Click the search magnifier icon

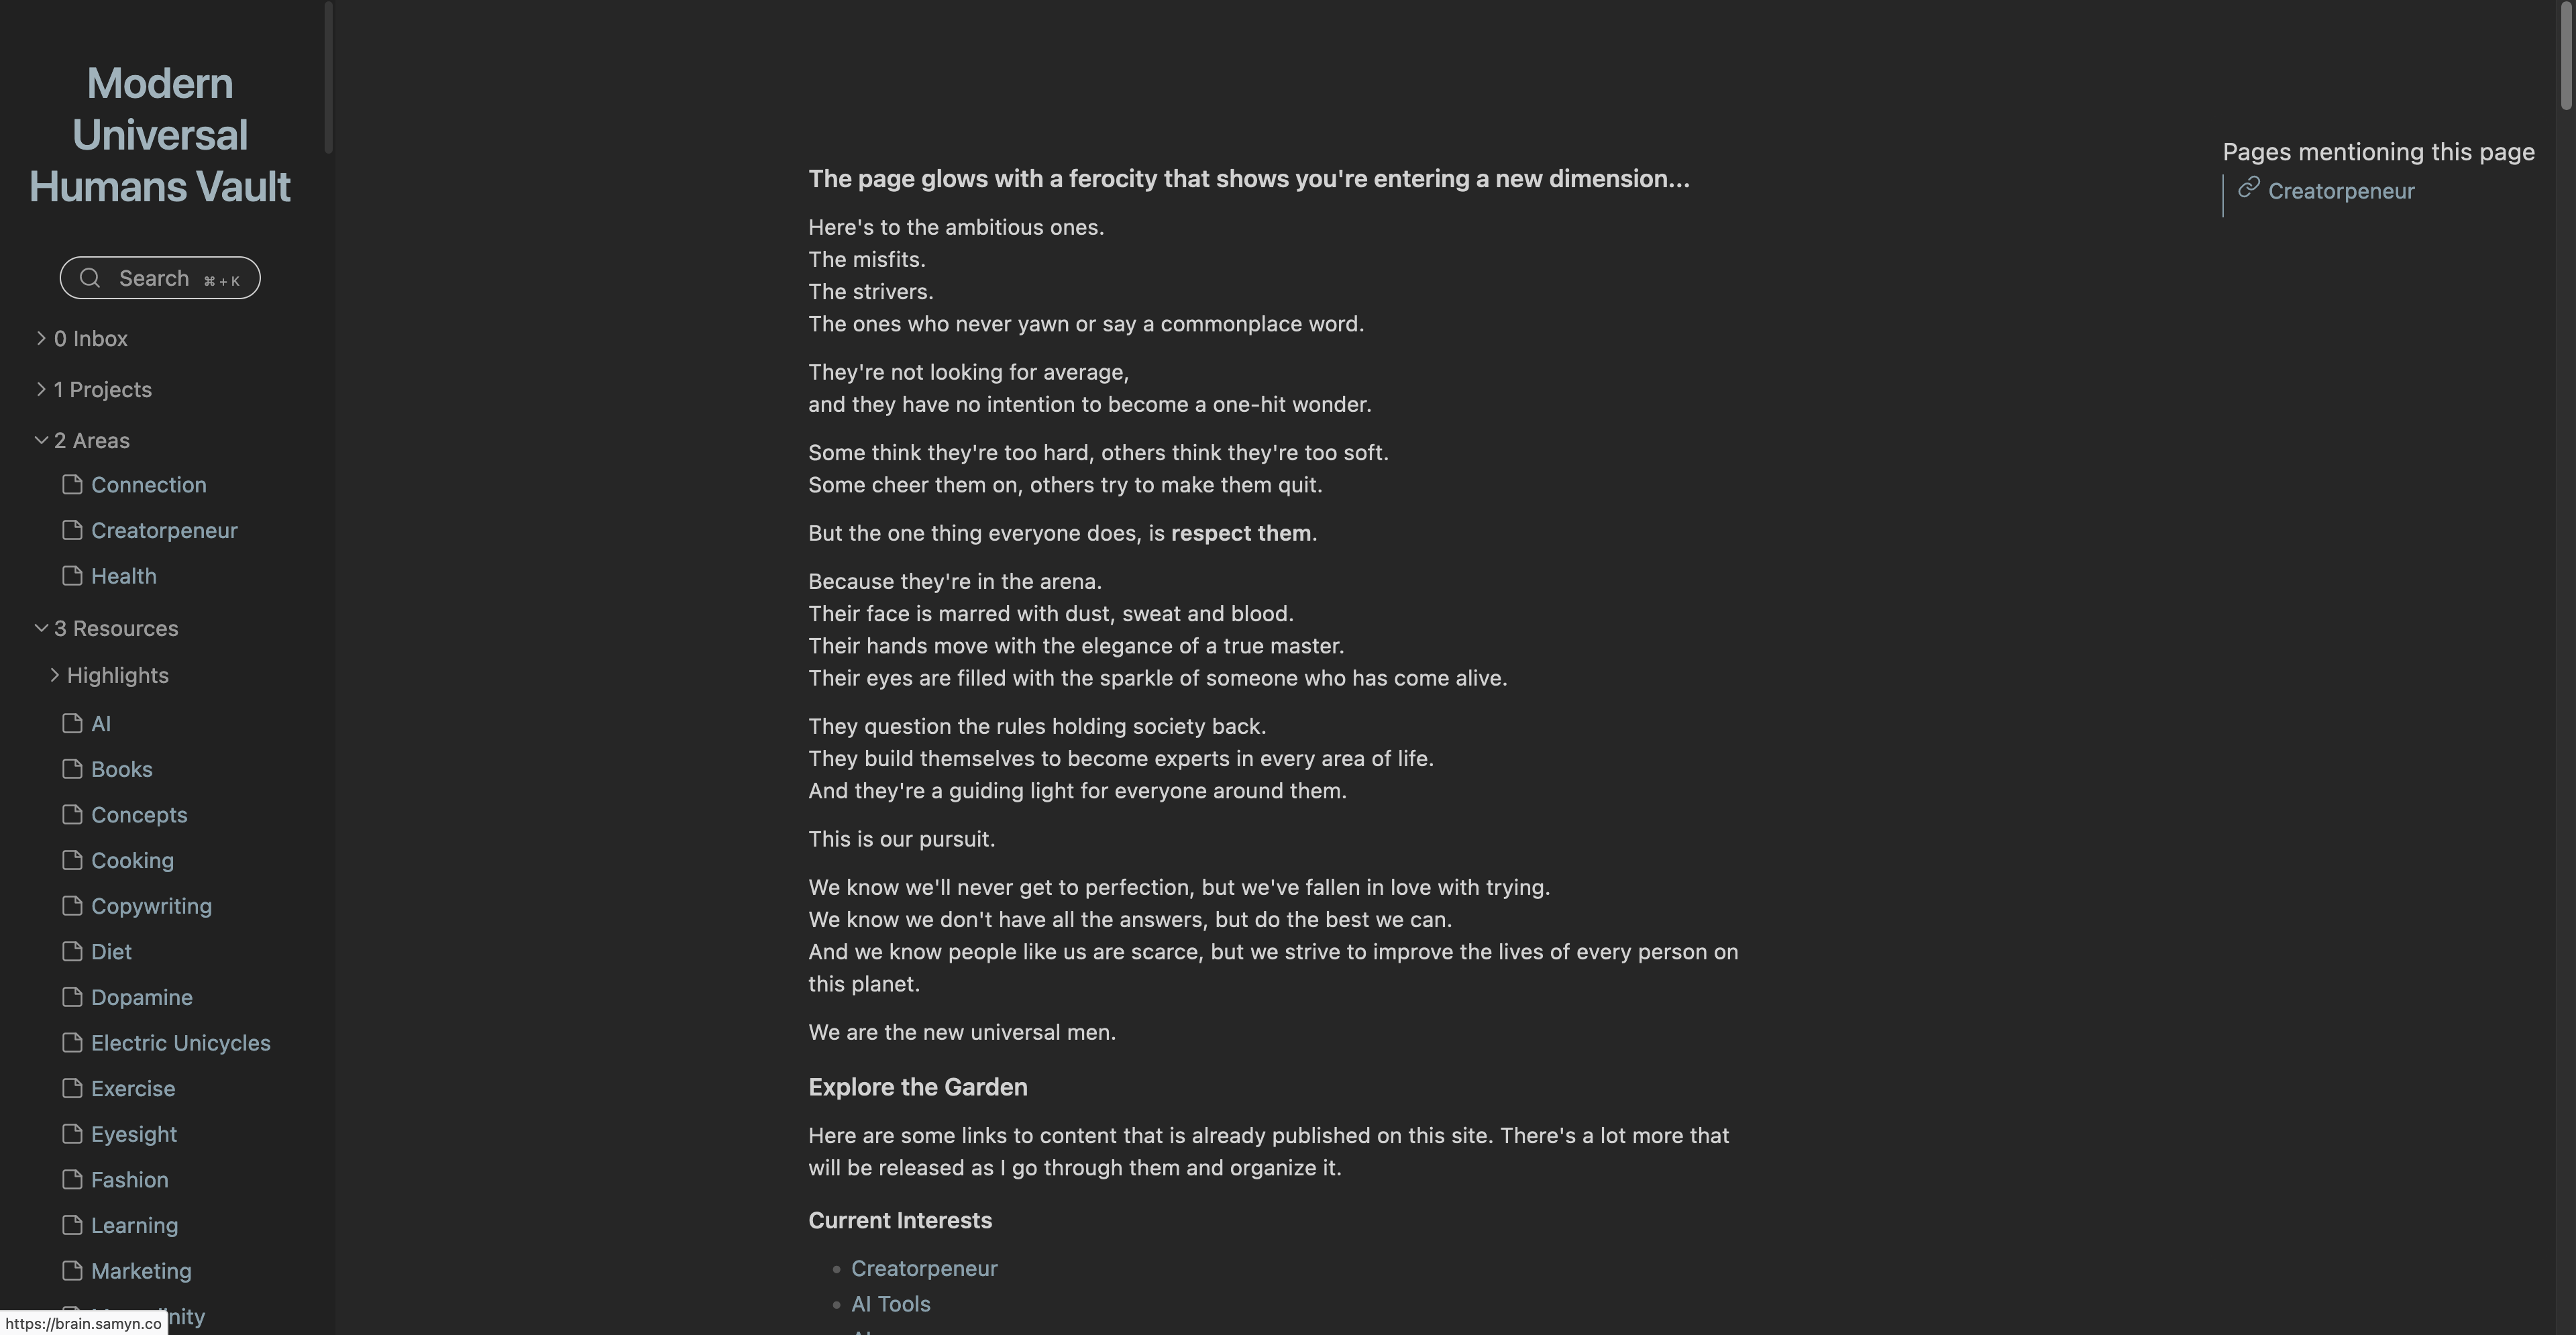[90, 278]
